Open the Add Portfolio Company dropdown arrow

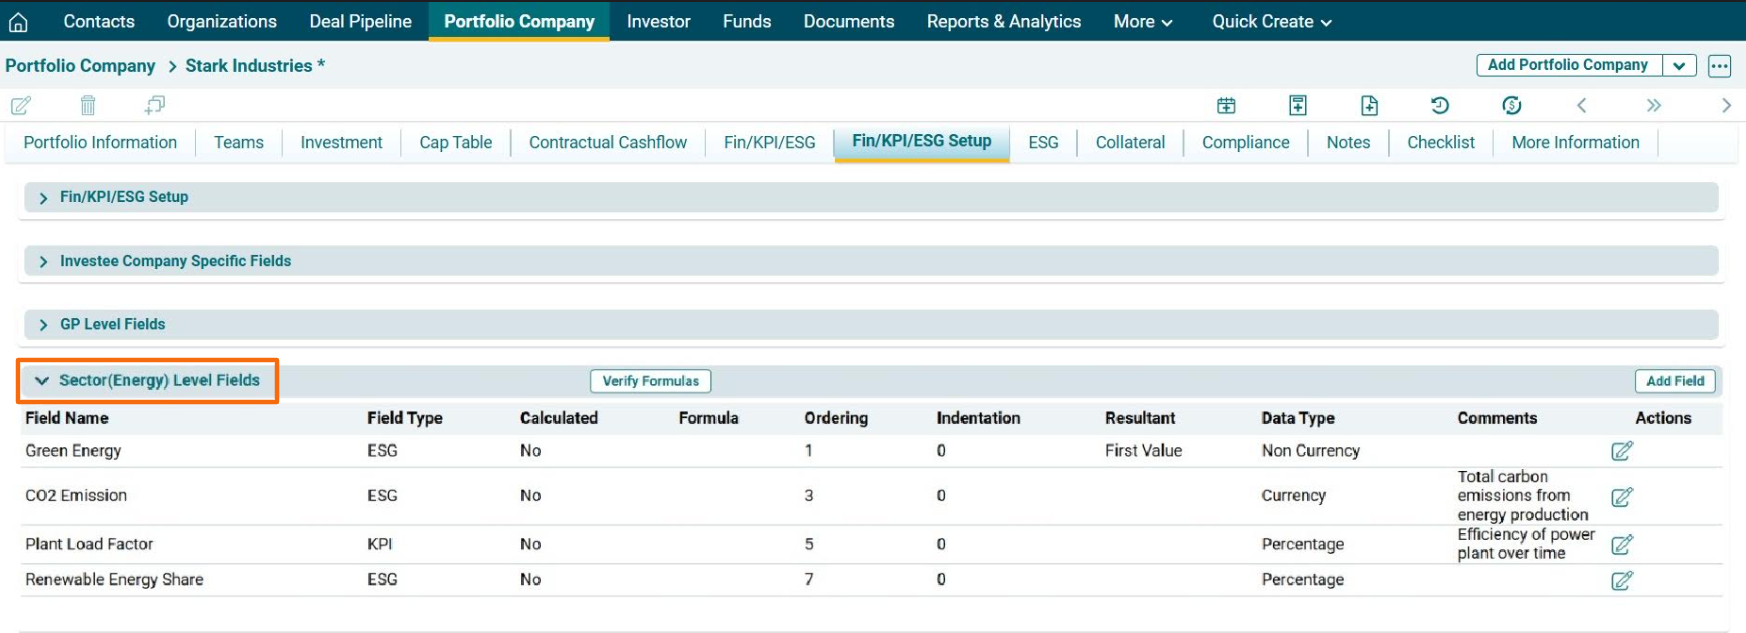pyautogui.click(x=1679, y=66)
